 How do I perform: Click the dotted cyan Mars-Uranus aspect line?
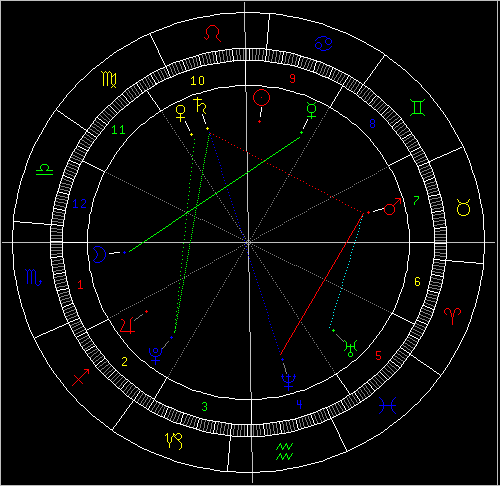click(346, 271)
